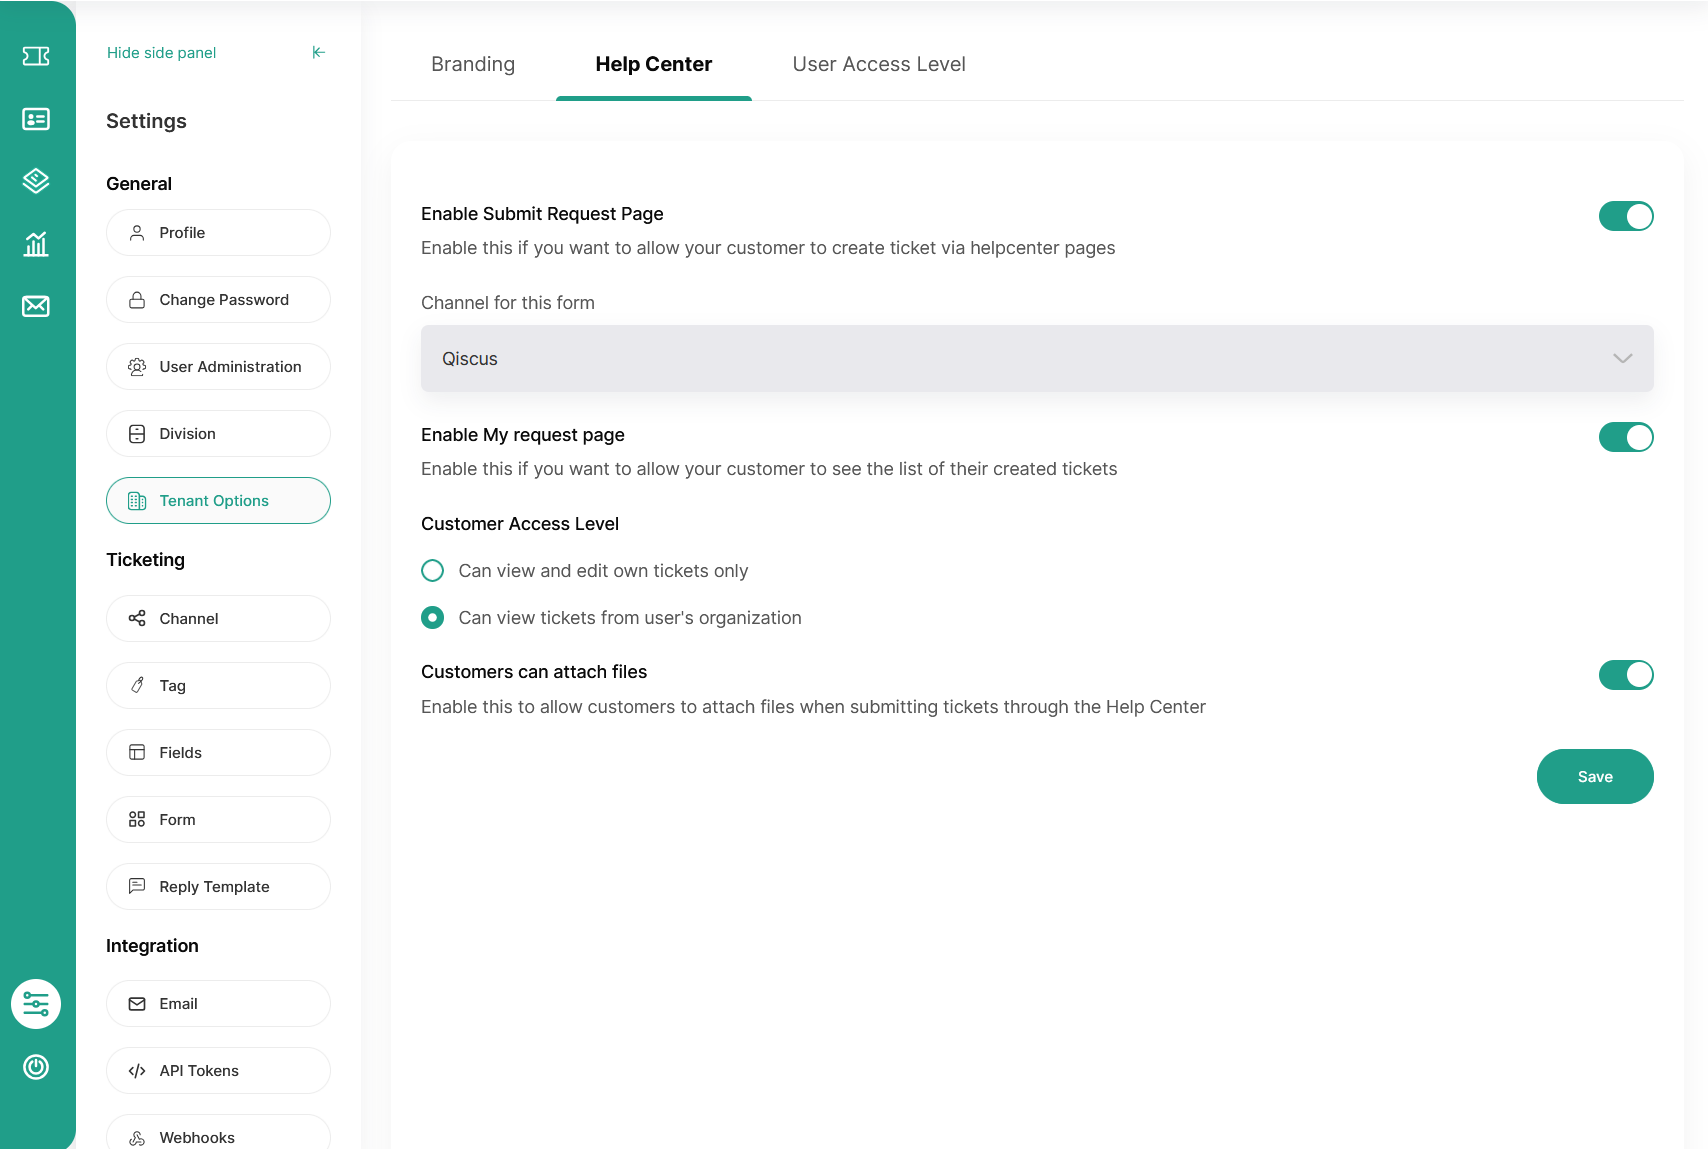Switch to the User Access Level tab
1708x1149 pixels.
pyautogui.click(x=878, y=64)
